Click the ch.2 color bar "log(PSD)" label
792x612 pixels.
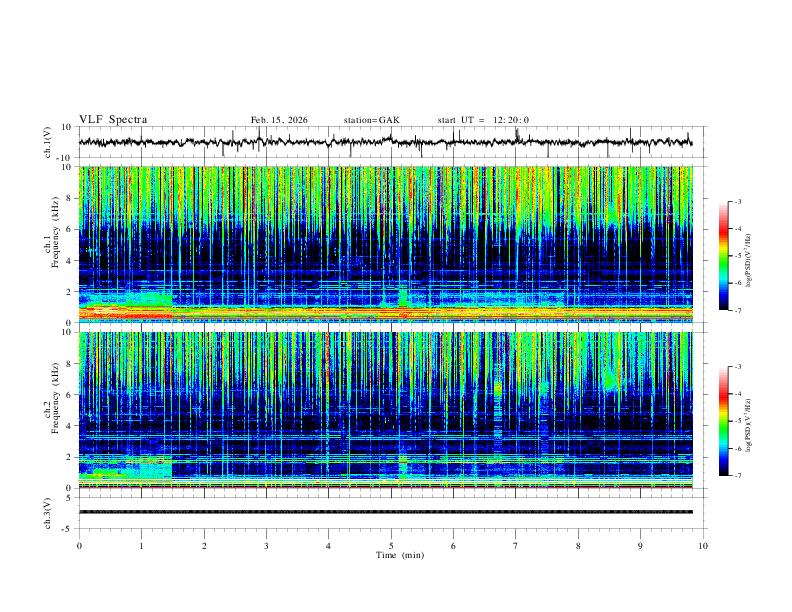pyautogui.click(x=748, y=426)
